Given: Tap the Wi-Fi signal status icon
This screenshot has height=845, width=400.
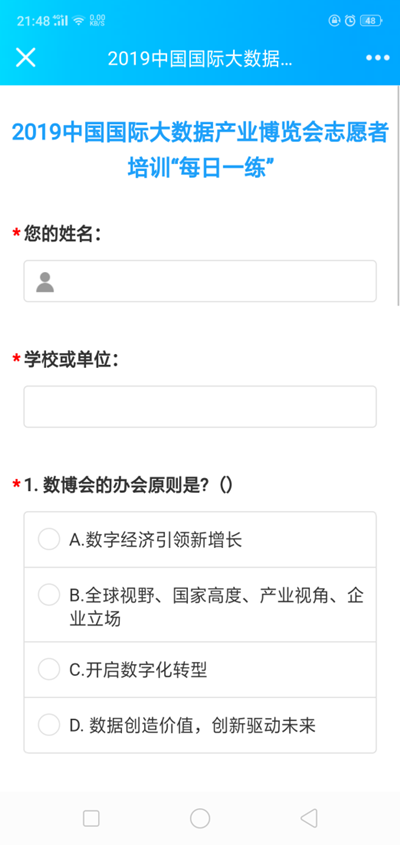Looking at the screenshot, I should 79,20.
